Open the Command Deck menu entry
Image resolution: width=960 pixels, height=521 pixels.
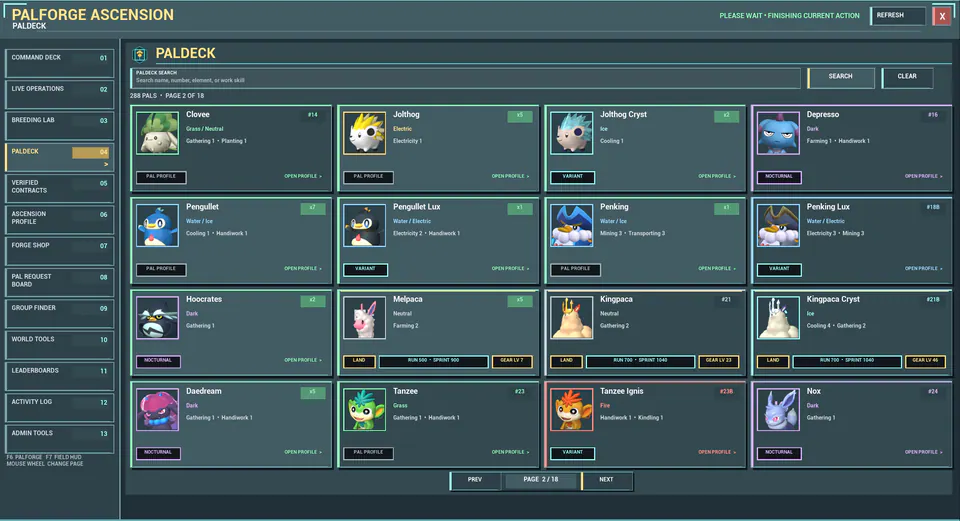59,63
